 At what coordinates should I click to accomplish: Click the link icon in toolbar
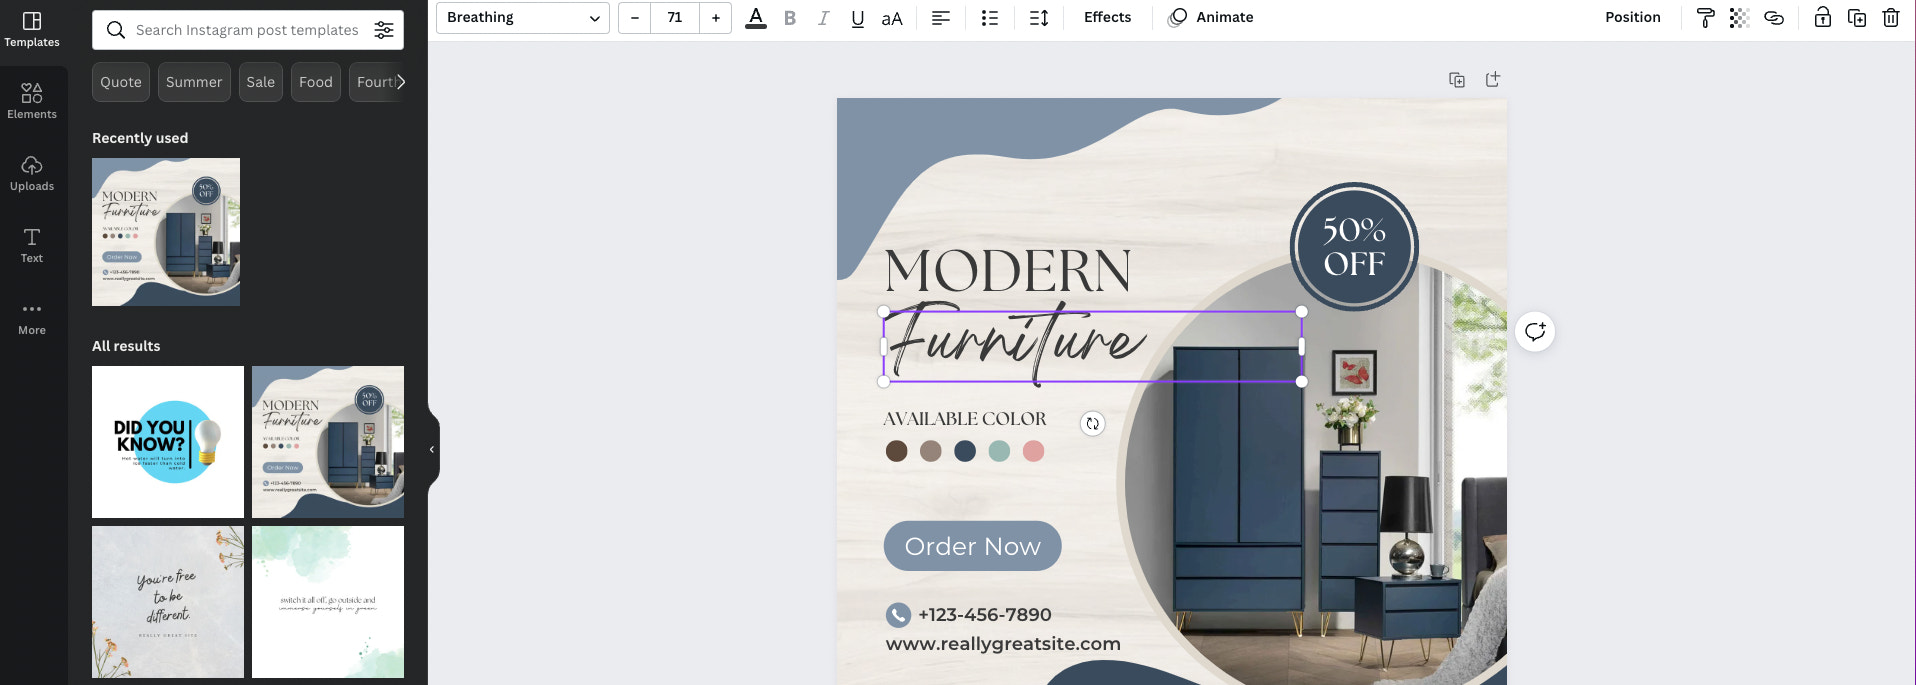[x=1774, y=18]
